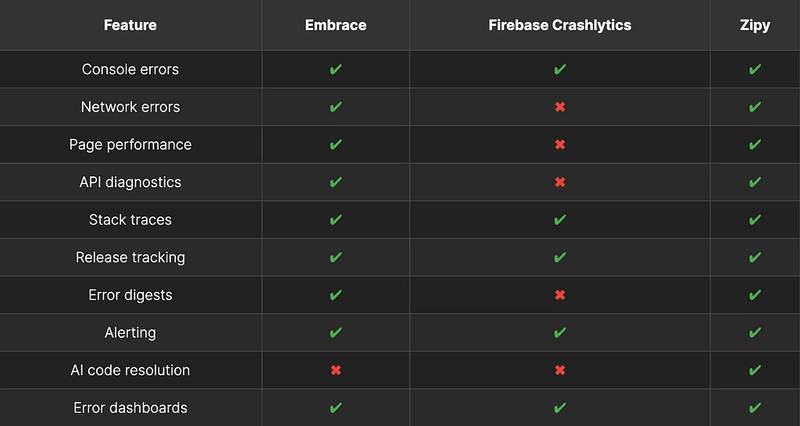Click Zipy's green check for AI code resolution
800x426 pixels.
coord(755,370)
